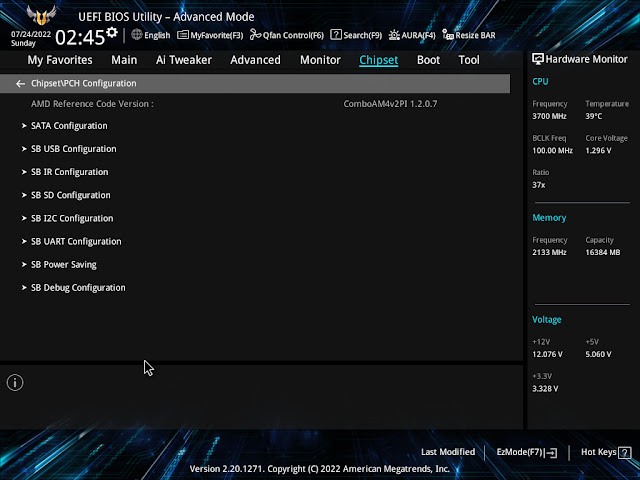This screenshot has width=640, height=480.
Task: Switch to EzMode(F7)
Action: click(x=527, y=452)
